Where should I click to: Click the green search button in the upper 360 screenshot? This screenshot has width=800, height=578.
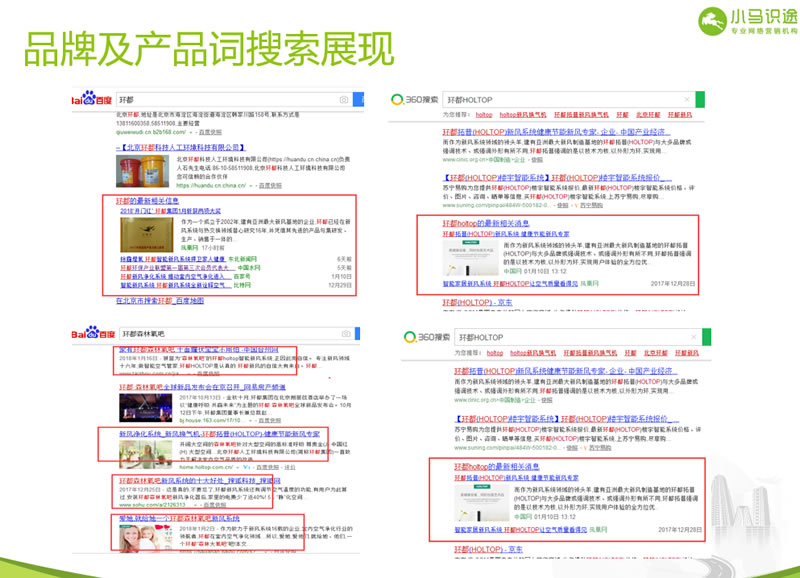tap(700, 99)
